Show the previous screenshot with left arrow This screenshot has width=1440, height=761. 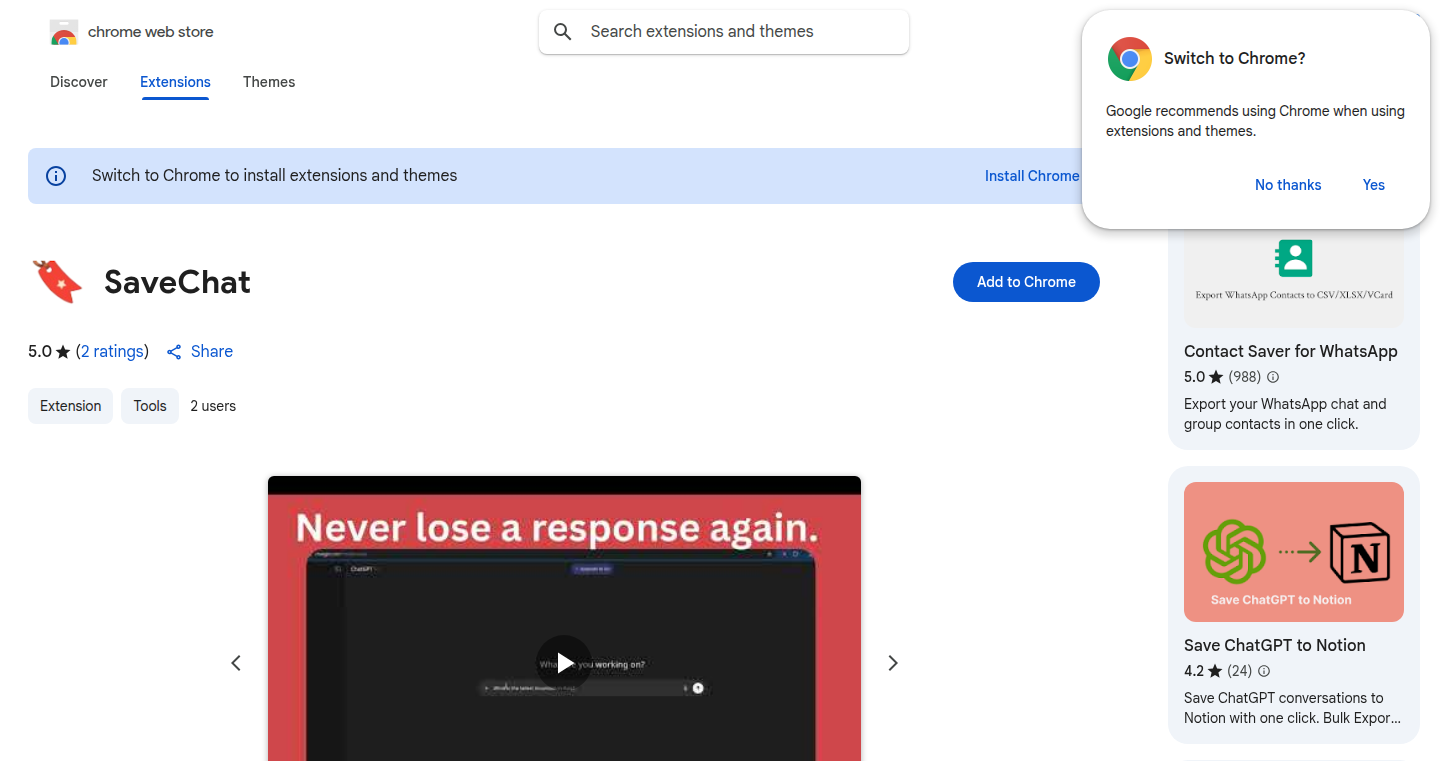(236, 663)
